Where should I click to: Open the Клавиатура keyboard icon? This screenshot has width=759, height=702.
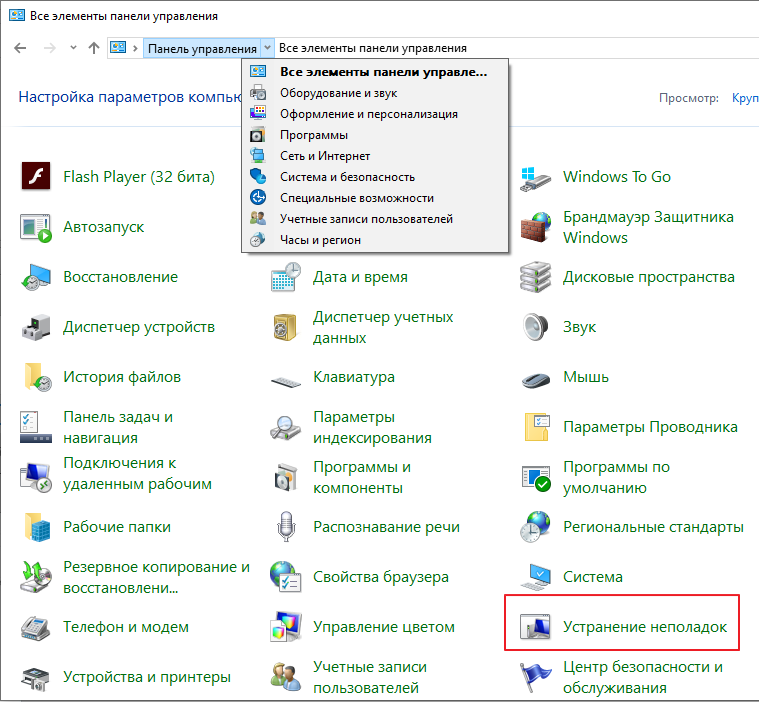[x=286, y=378]
